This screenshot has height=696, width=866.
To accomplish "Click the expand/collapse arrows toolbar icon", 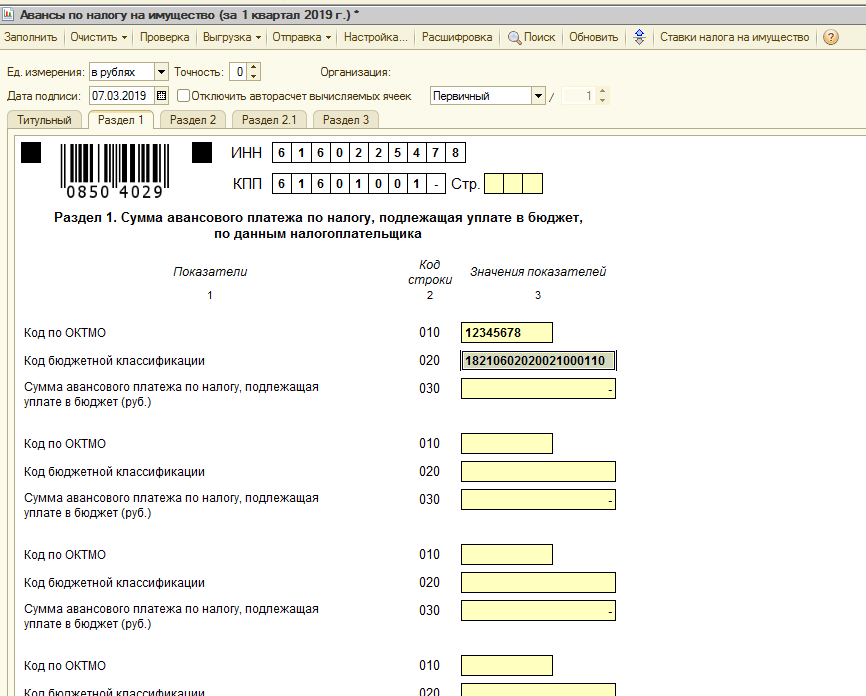I will coord(640,38).
